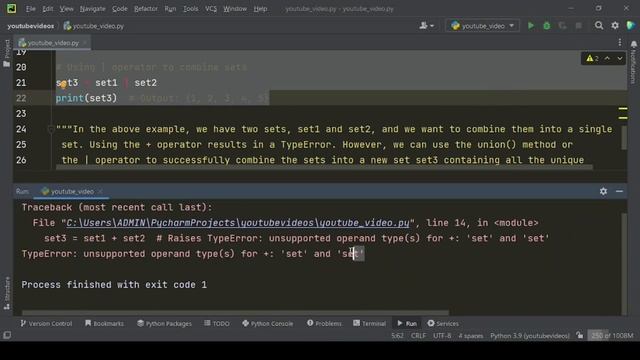Click 'Process finished with exit code 1' text
640x360 pixels.
coord(114,284)
